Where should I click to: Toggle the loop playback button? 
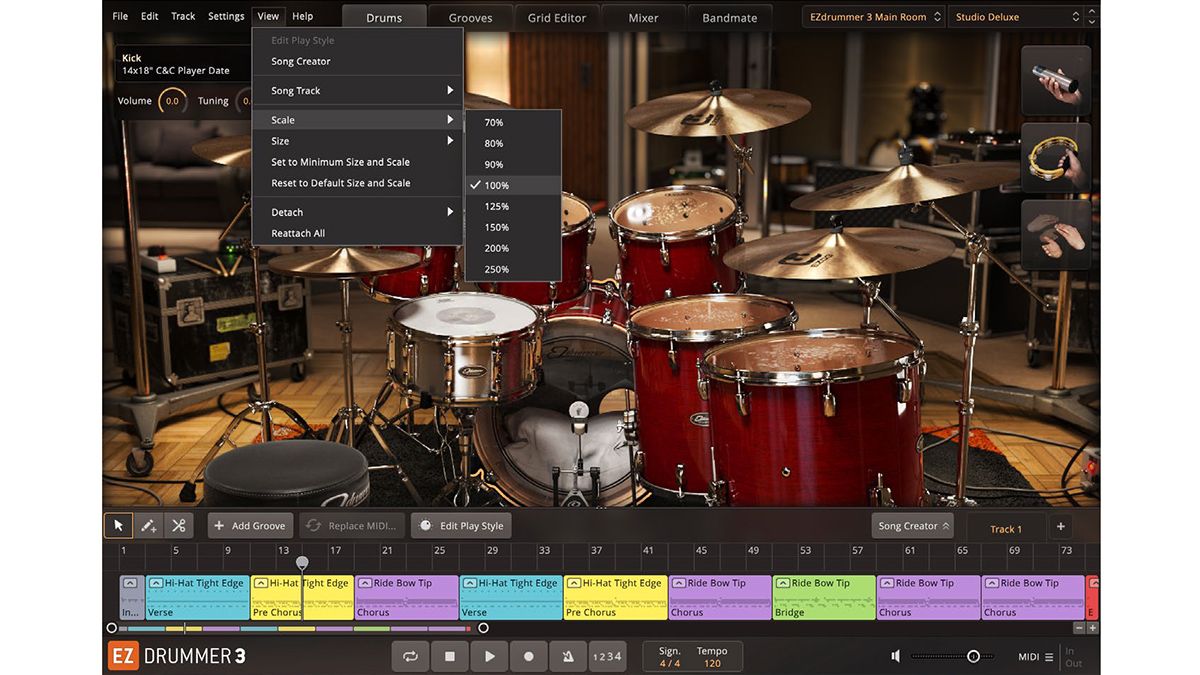(x=410, y=656)
